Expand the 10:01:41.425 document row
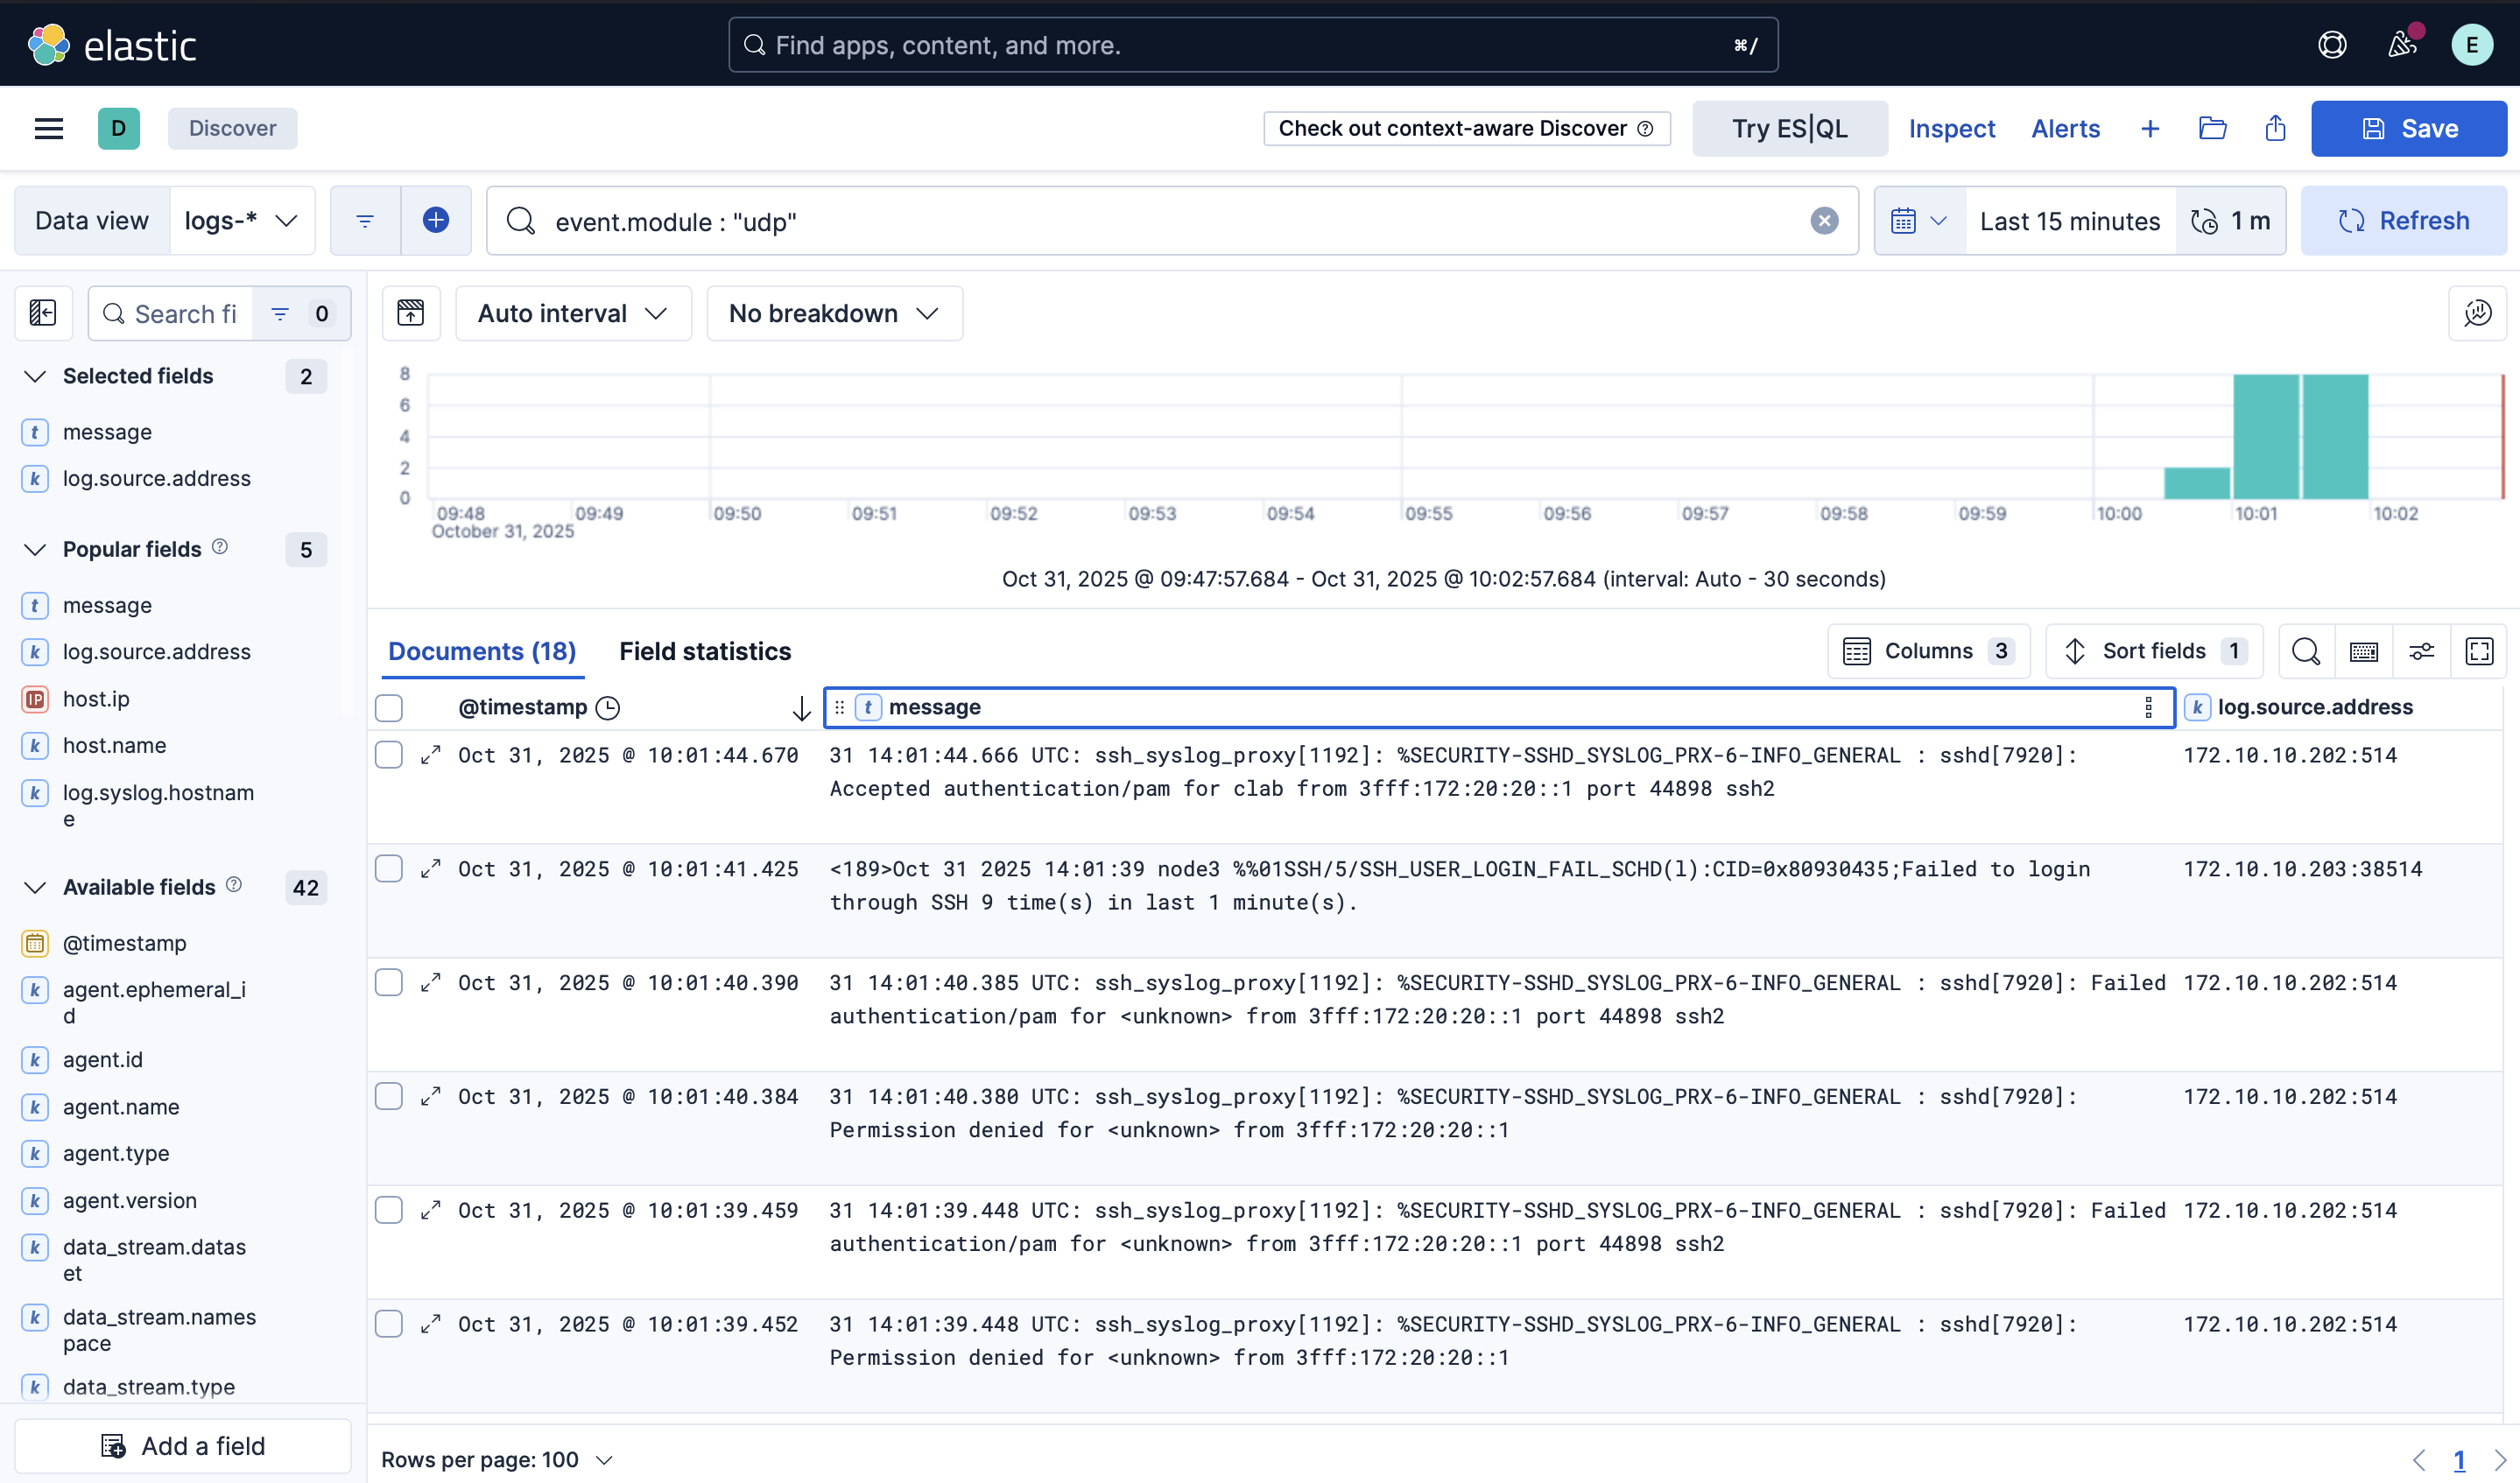This screenshot has height=1483, width=2520. (x=431, y=869)
